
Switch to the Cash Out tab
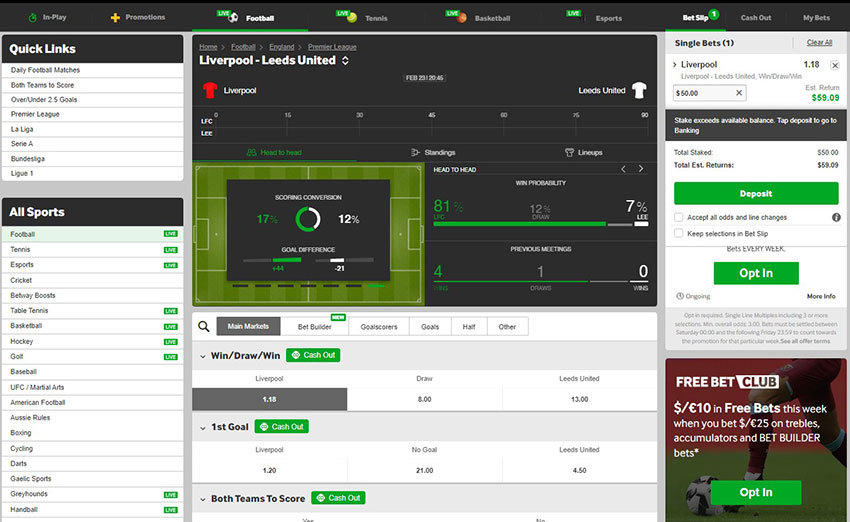pos(756,18)
